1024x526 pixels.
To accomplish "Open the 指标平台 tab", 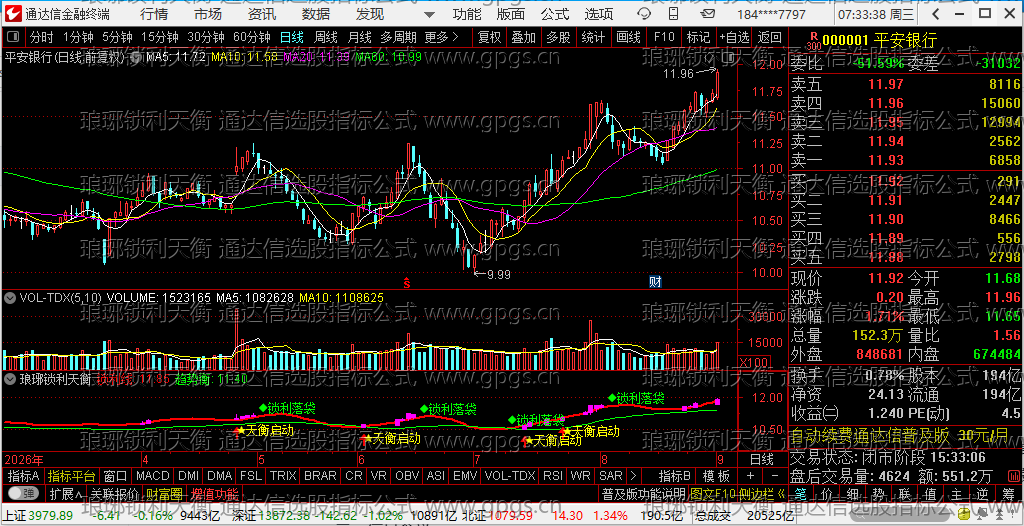I will coord(72,476).
